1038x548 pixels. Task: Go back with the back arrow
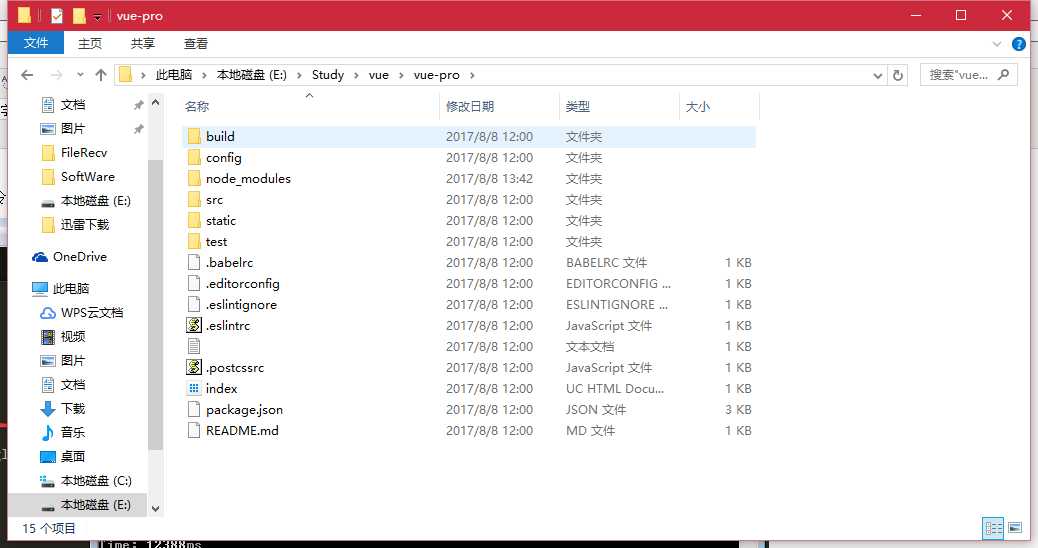pos(27,75)
